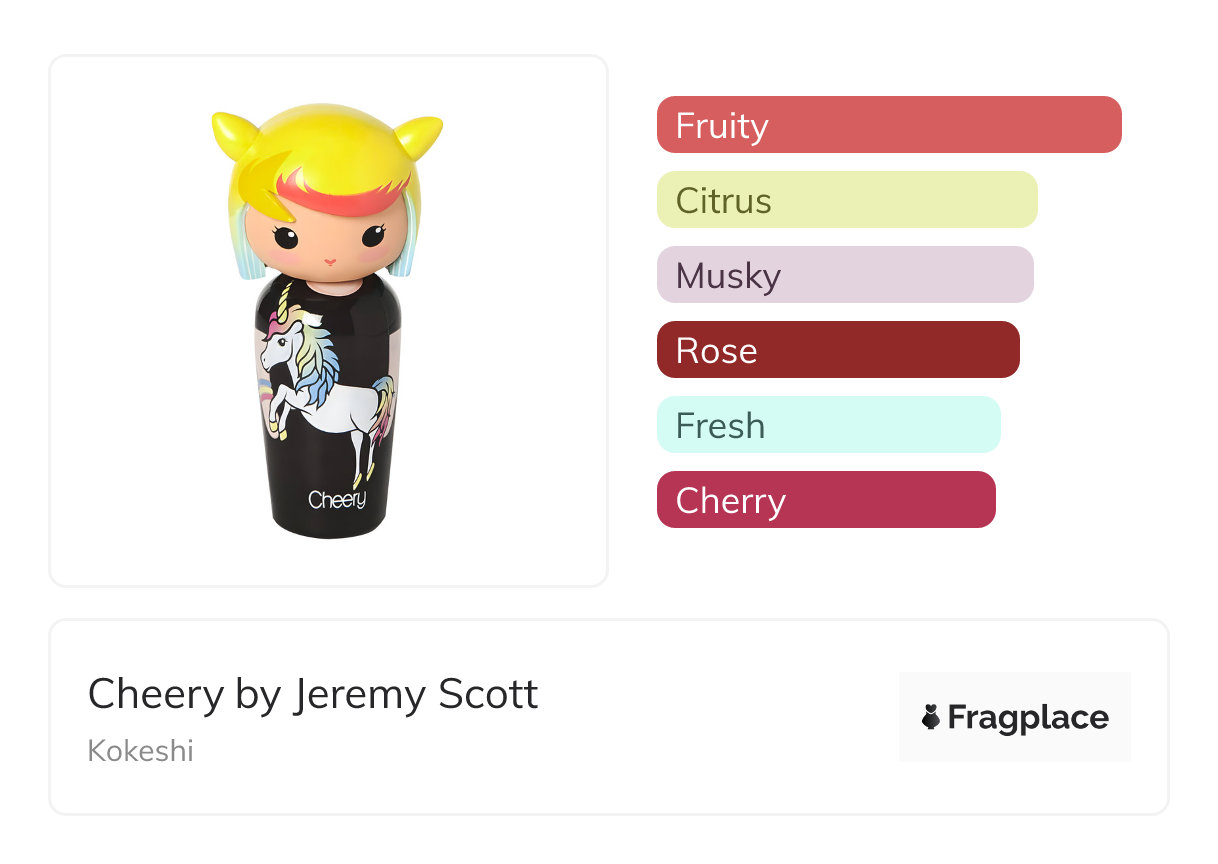The image size is (1218, 864).
Task: Click the doll's red-pink bangs
Action: (345, 188)
